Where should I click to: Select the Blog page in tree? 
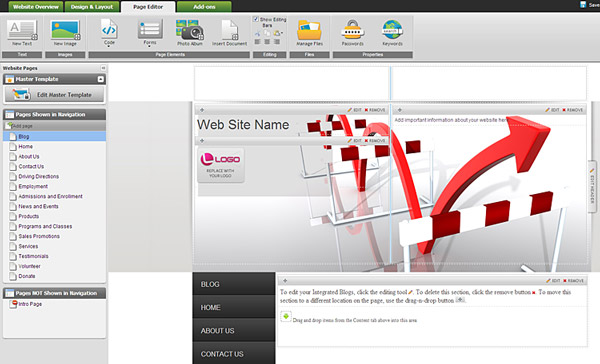click(24, 136)
